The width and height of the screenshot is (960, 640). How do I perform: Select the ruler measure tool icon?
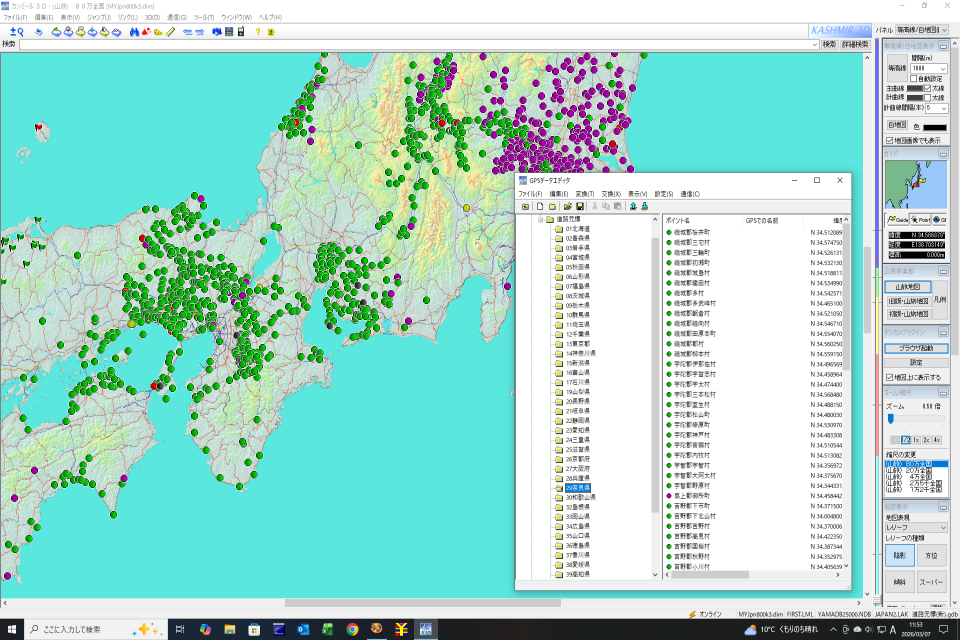click(x=171, y=32)
